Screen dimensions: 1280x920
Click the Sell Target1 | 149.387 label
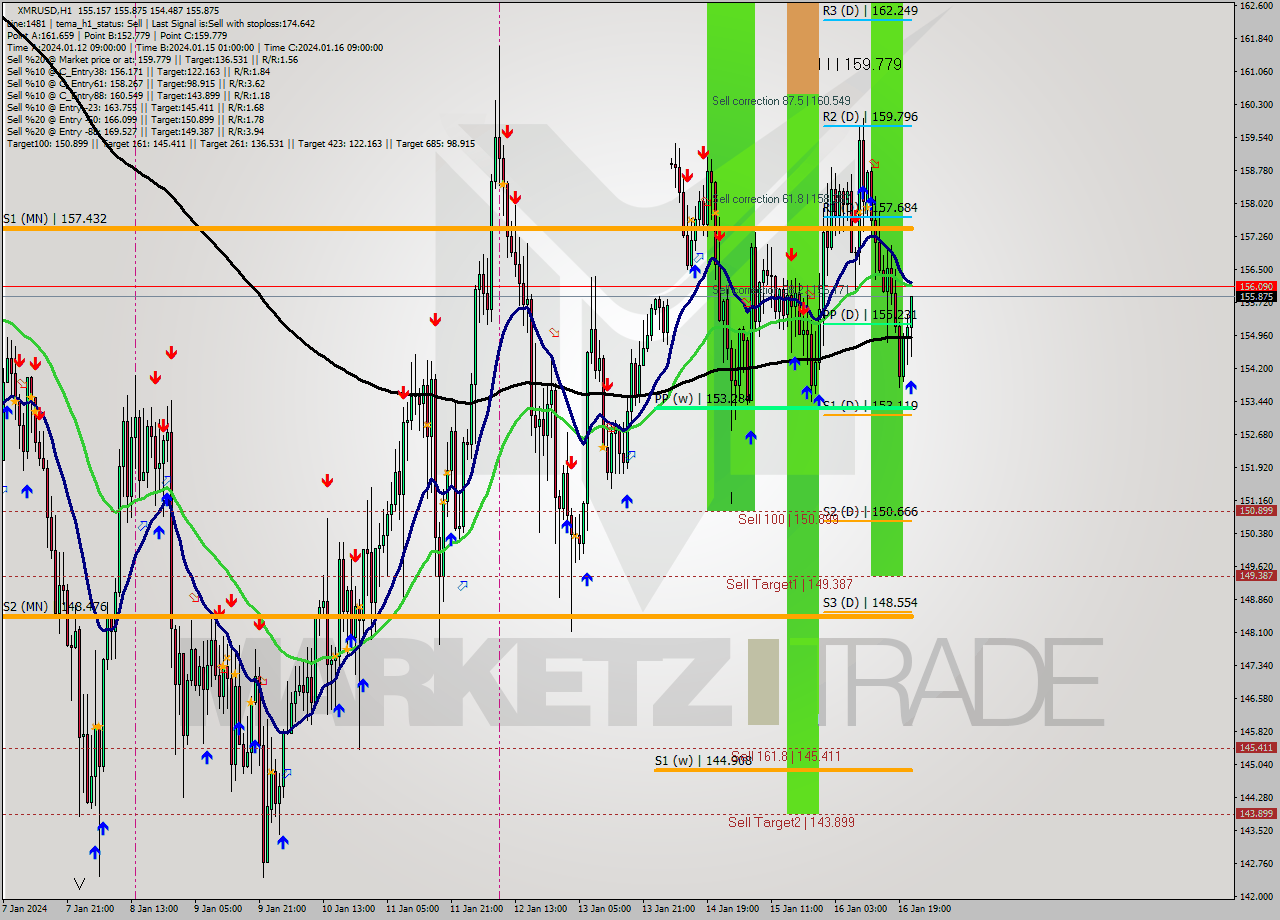click(789, 584)
